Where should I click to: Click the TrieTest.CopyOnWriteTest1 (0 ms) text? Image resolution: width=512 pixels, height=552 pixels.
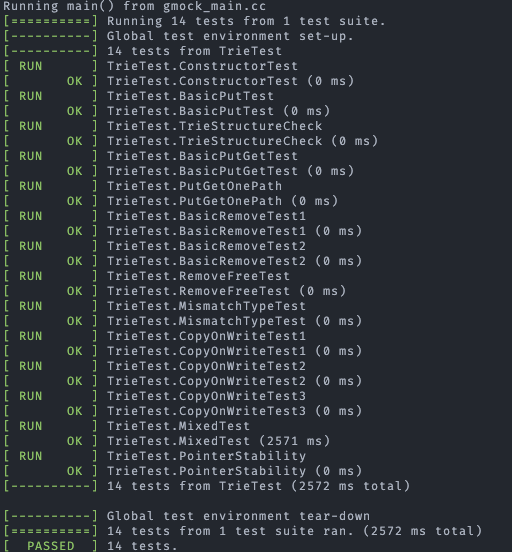click(235, 351)
